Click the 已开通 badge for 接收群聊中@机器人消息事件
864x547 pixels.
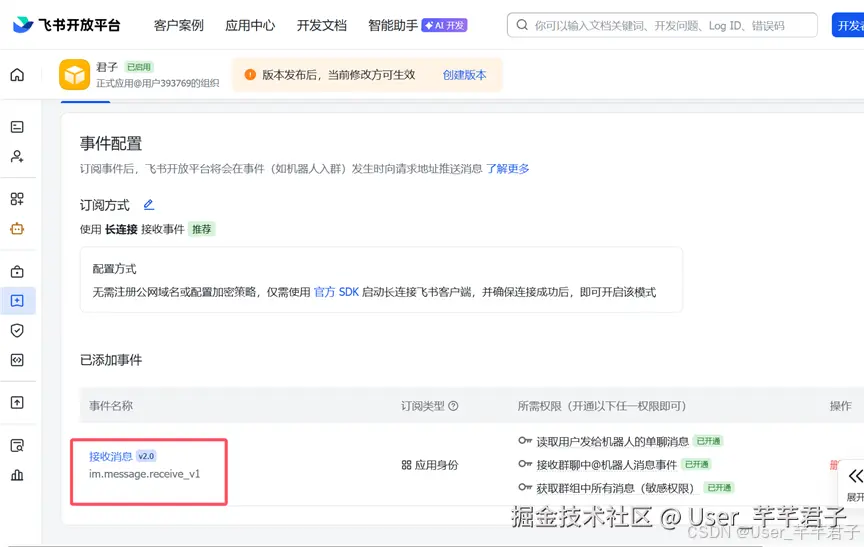(x=696, y=464)
